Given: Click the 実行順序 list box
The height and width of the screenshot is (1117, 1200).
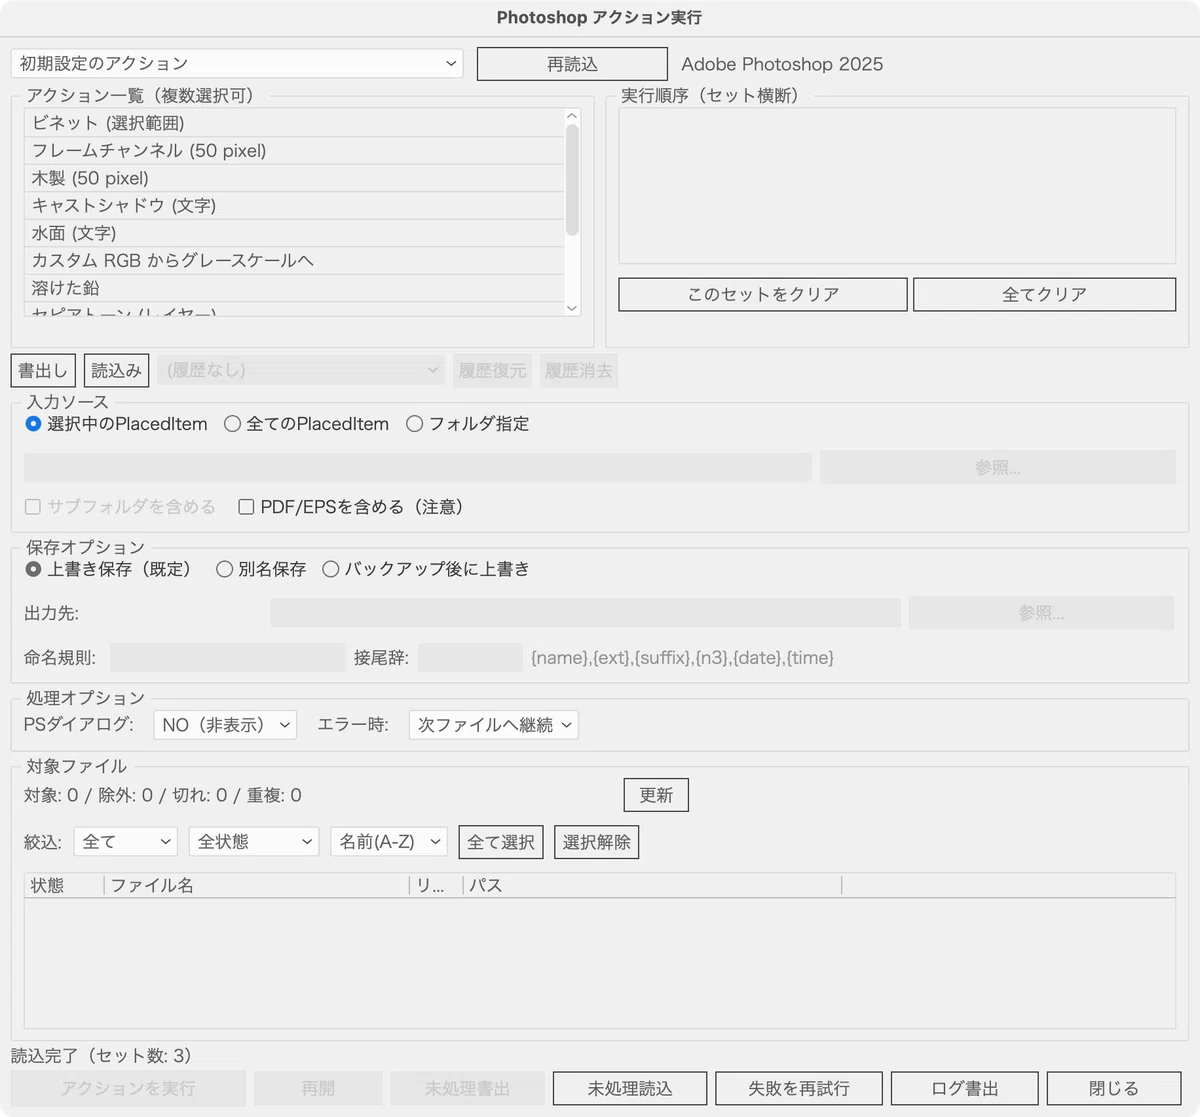Looking at the screenshot, I should tap(897, 185).
